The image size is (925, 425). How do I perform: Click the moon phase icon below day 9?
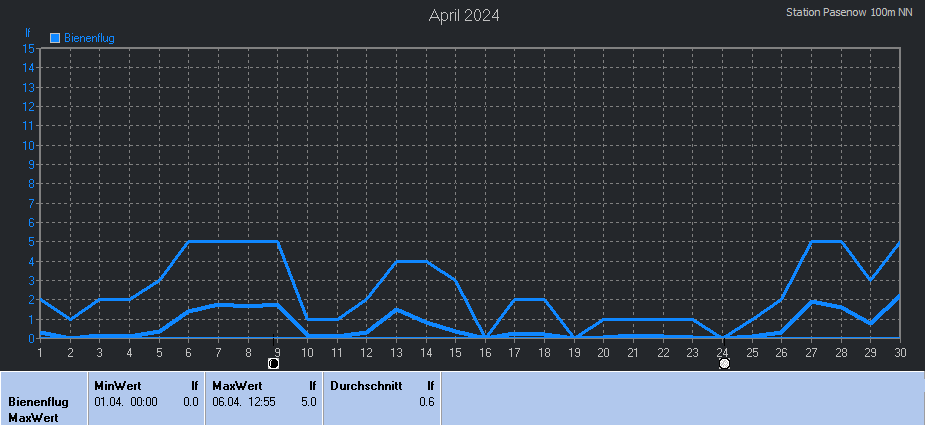(x=273, y=364)
